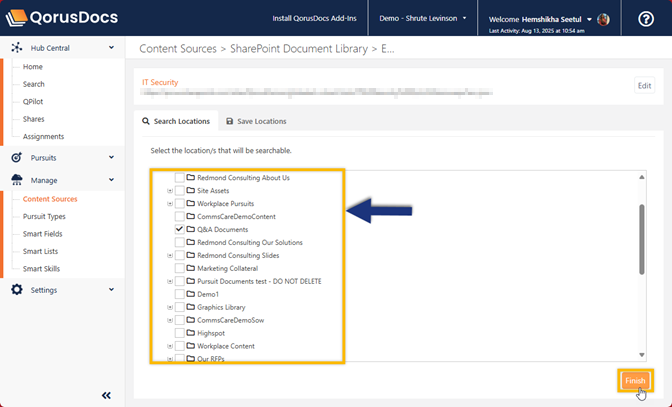
Task: Switch to the Save Locations tab
Action: (256, 121)
